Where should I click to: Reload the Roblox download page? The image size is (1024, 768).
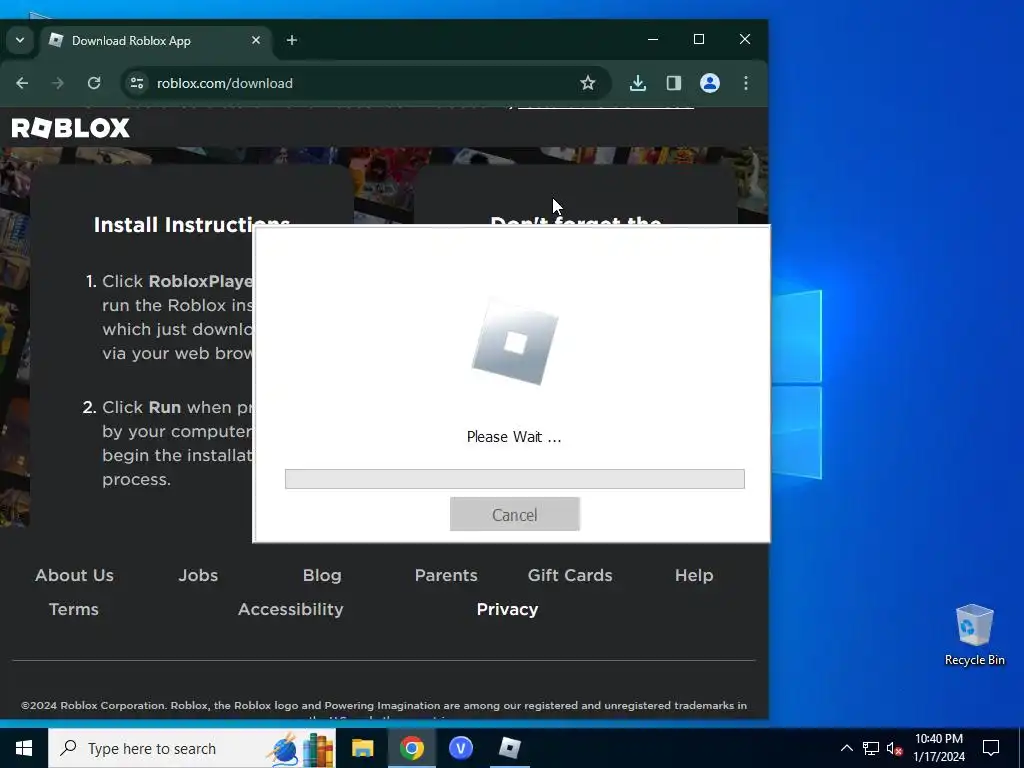pyautogui.click(x=94, y=83)
